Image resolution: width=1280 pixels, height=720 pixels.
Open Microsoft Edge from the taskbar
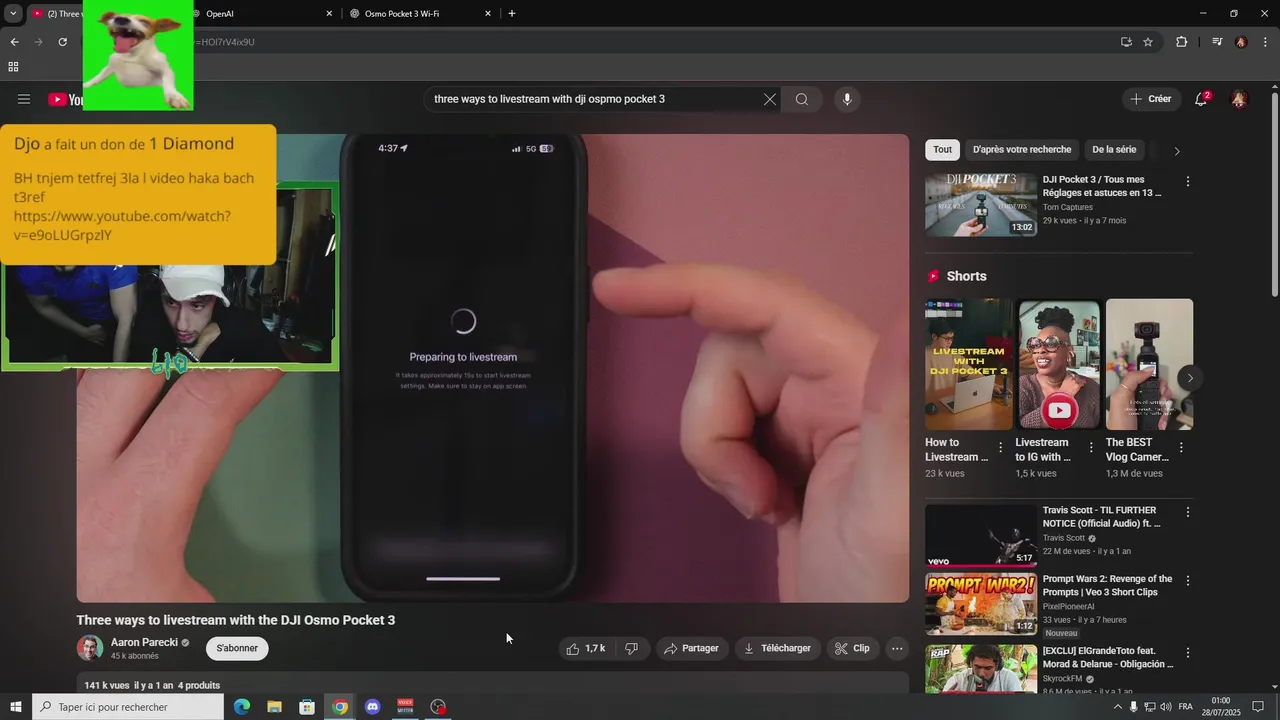(x=242, y=707)
